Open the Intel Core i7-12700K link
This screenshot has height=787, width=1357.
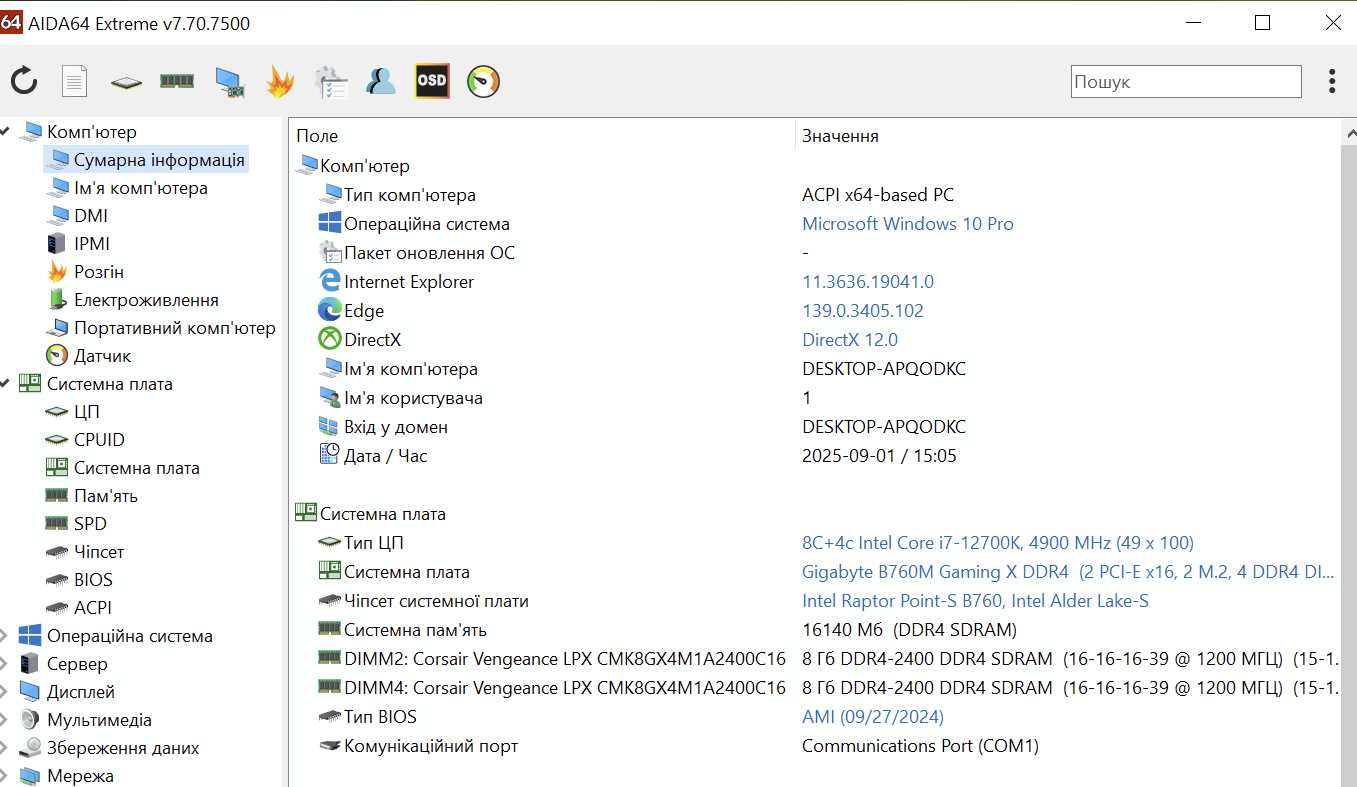(998, 543)
